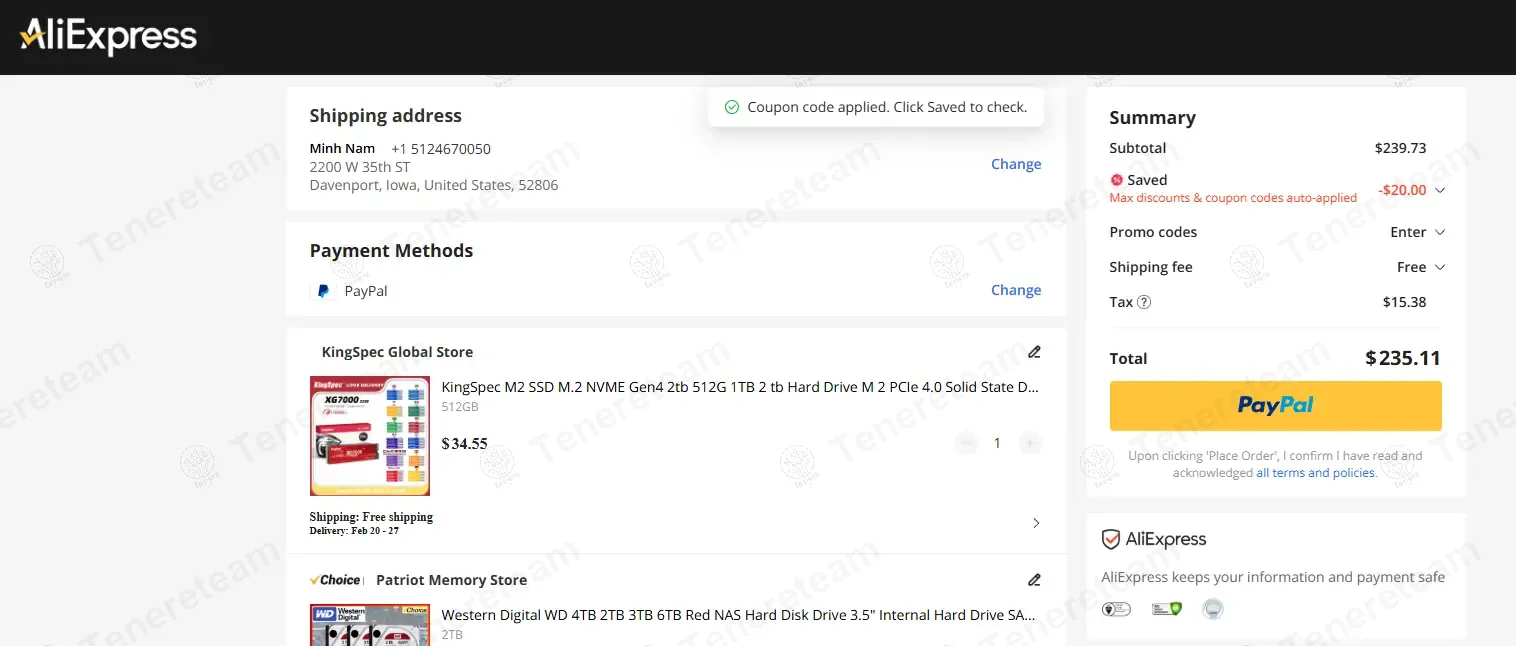The image size is (1516, 646).
Task: Click the KingSpec M2 SSD product title
Action: (x=740, y=387)
